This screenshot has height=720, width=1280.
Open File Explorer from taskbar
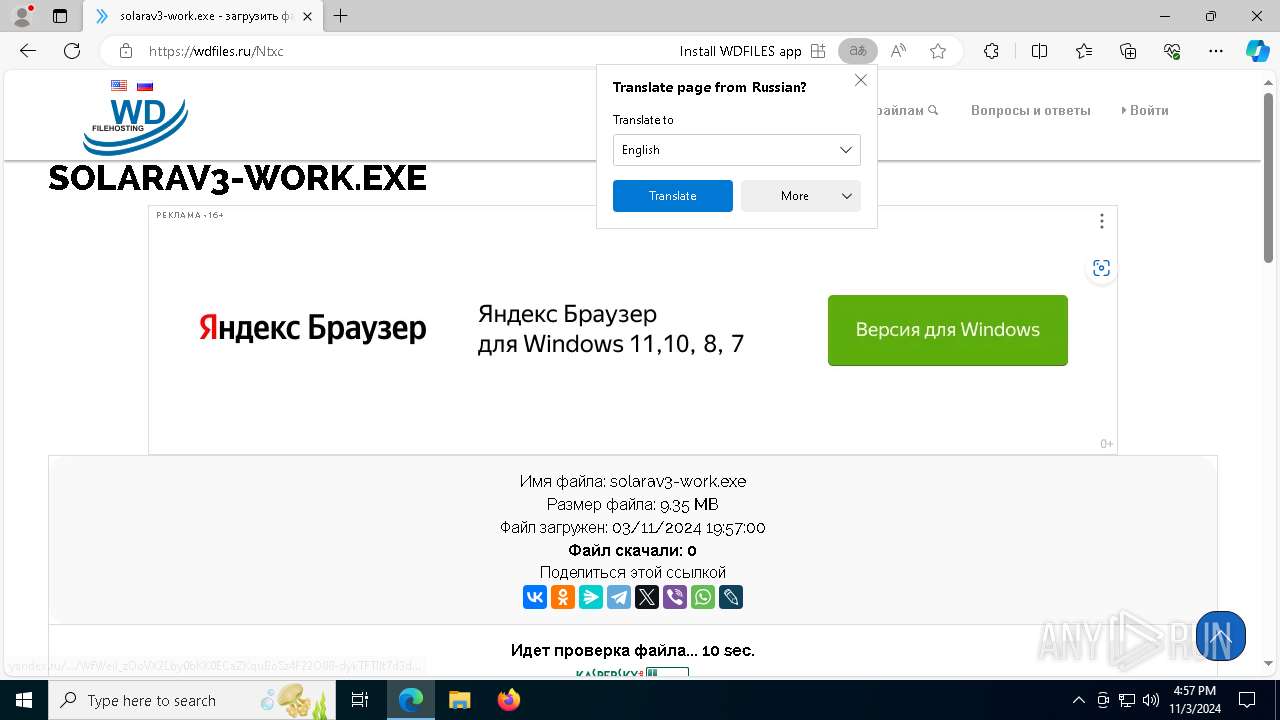[x=460, y=700]
